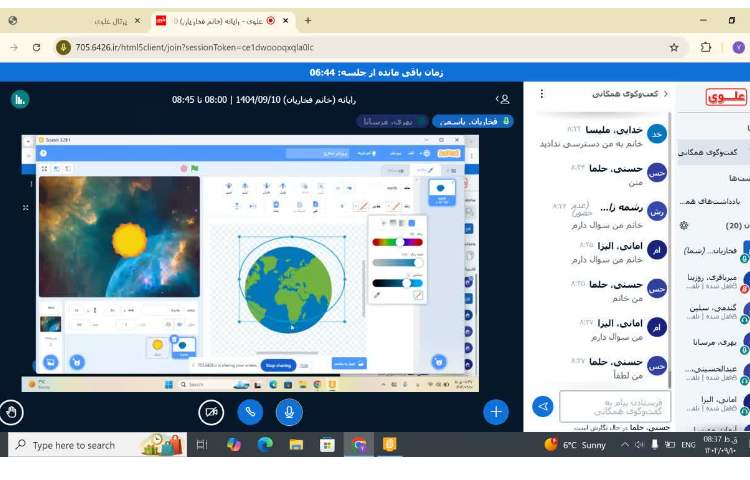Open public chat three-dot options menu
This screenshot has width=750, height=480.
(x=541, y=94)
